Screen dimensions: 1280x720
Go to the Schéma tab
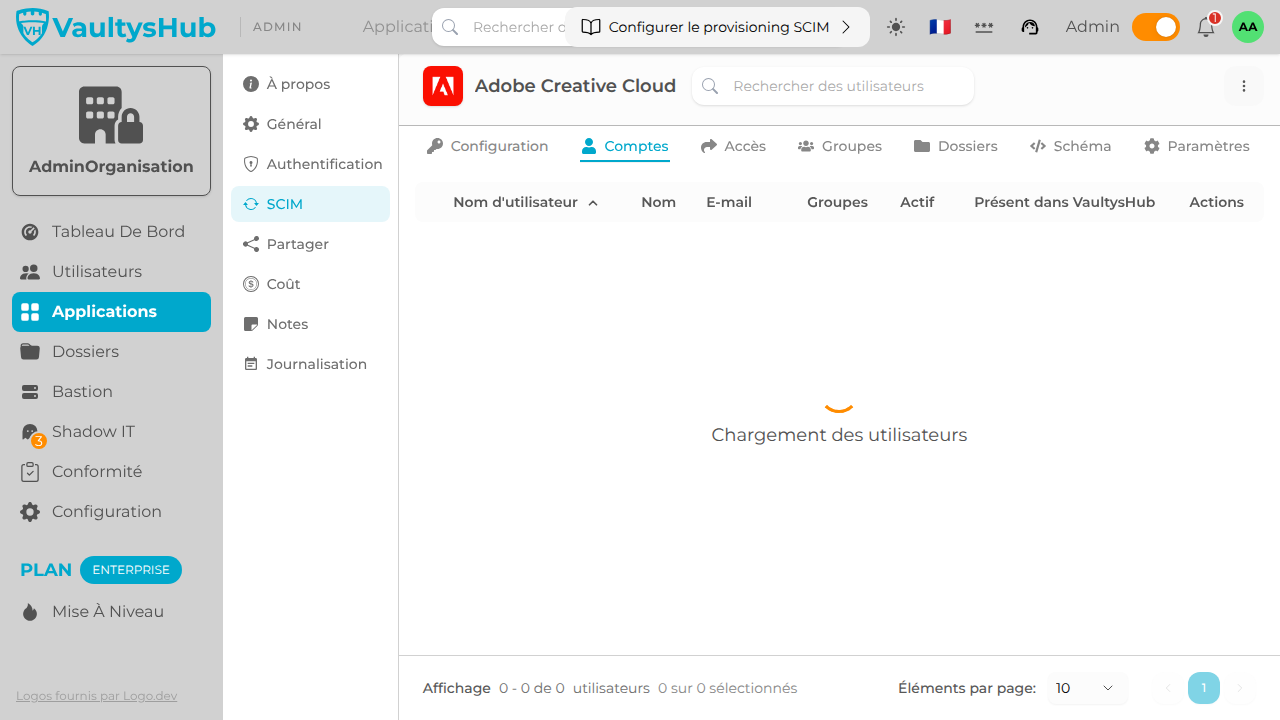coord(1071,146)
